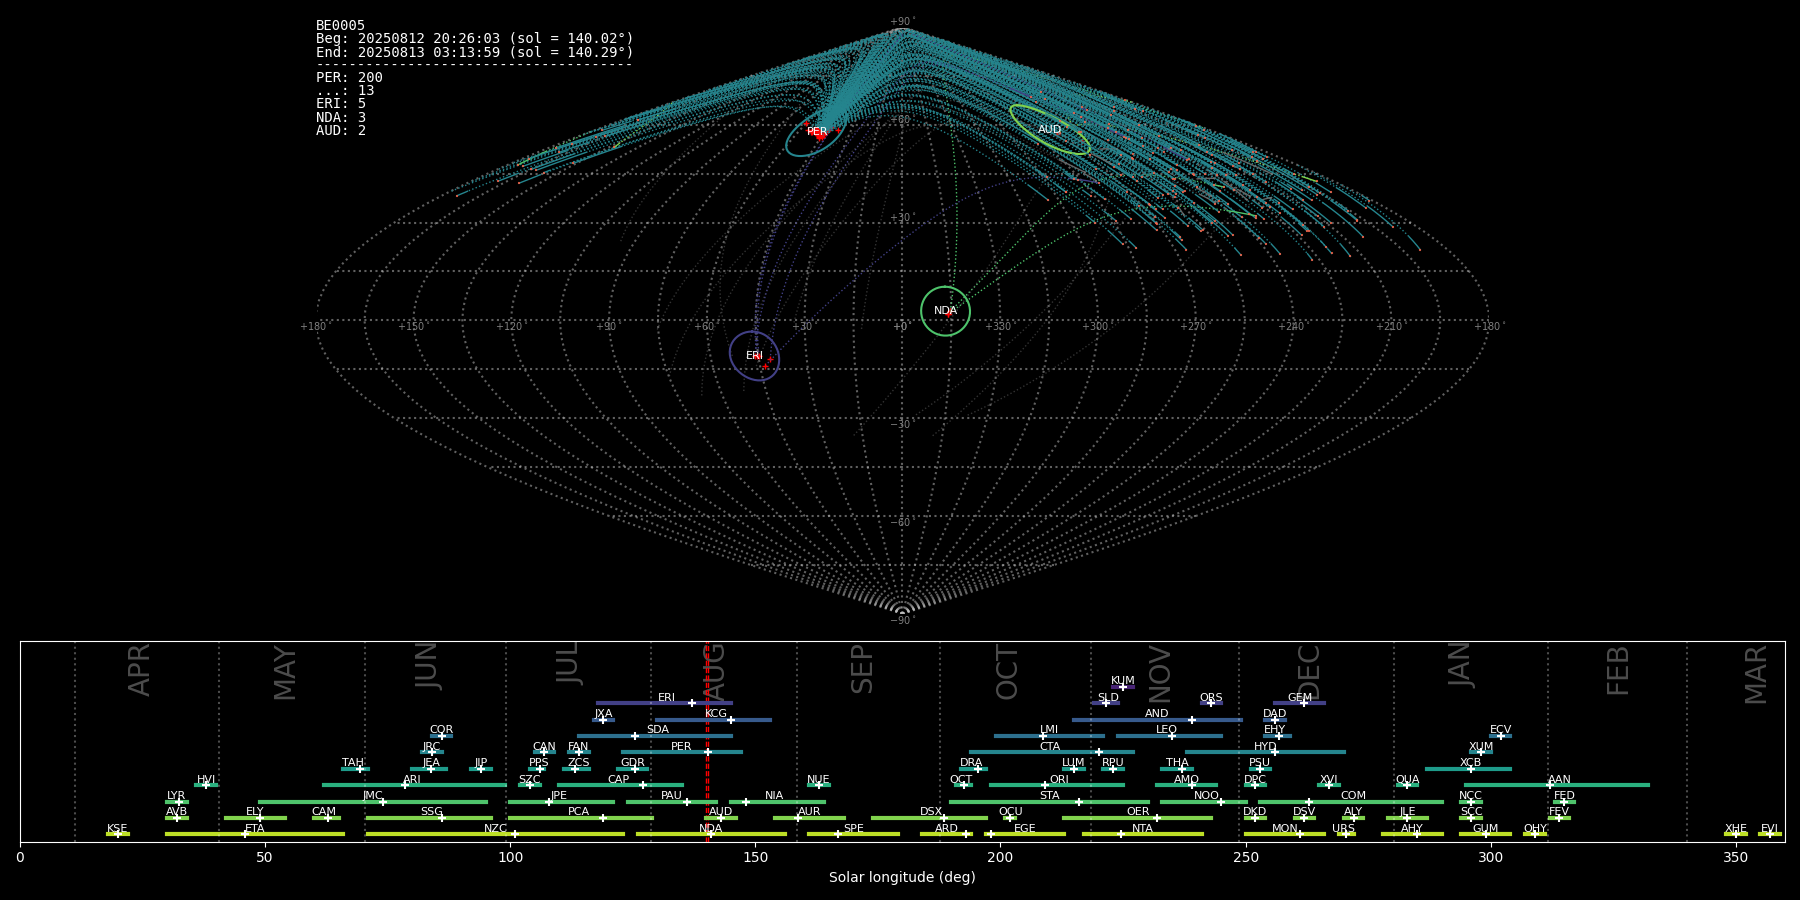Click the 300 tick on the solar longitude axis
The width and height of the screenshot is (1800, 900).
click(1490, 857)
